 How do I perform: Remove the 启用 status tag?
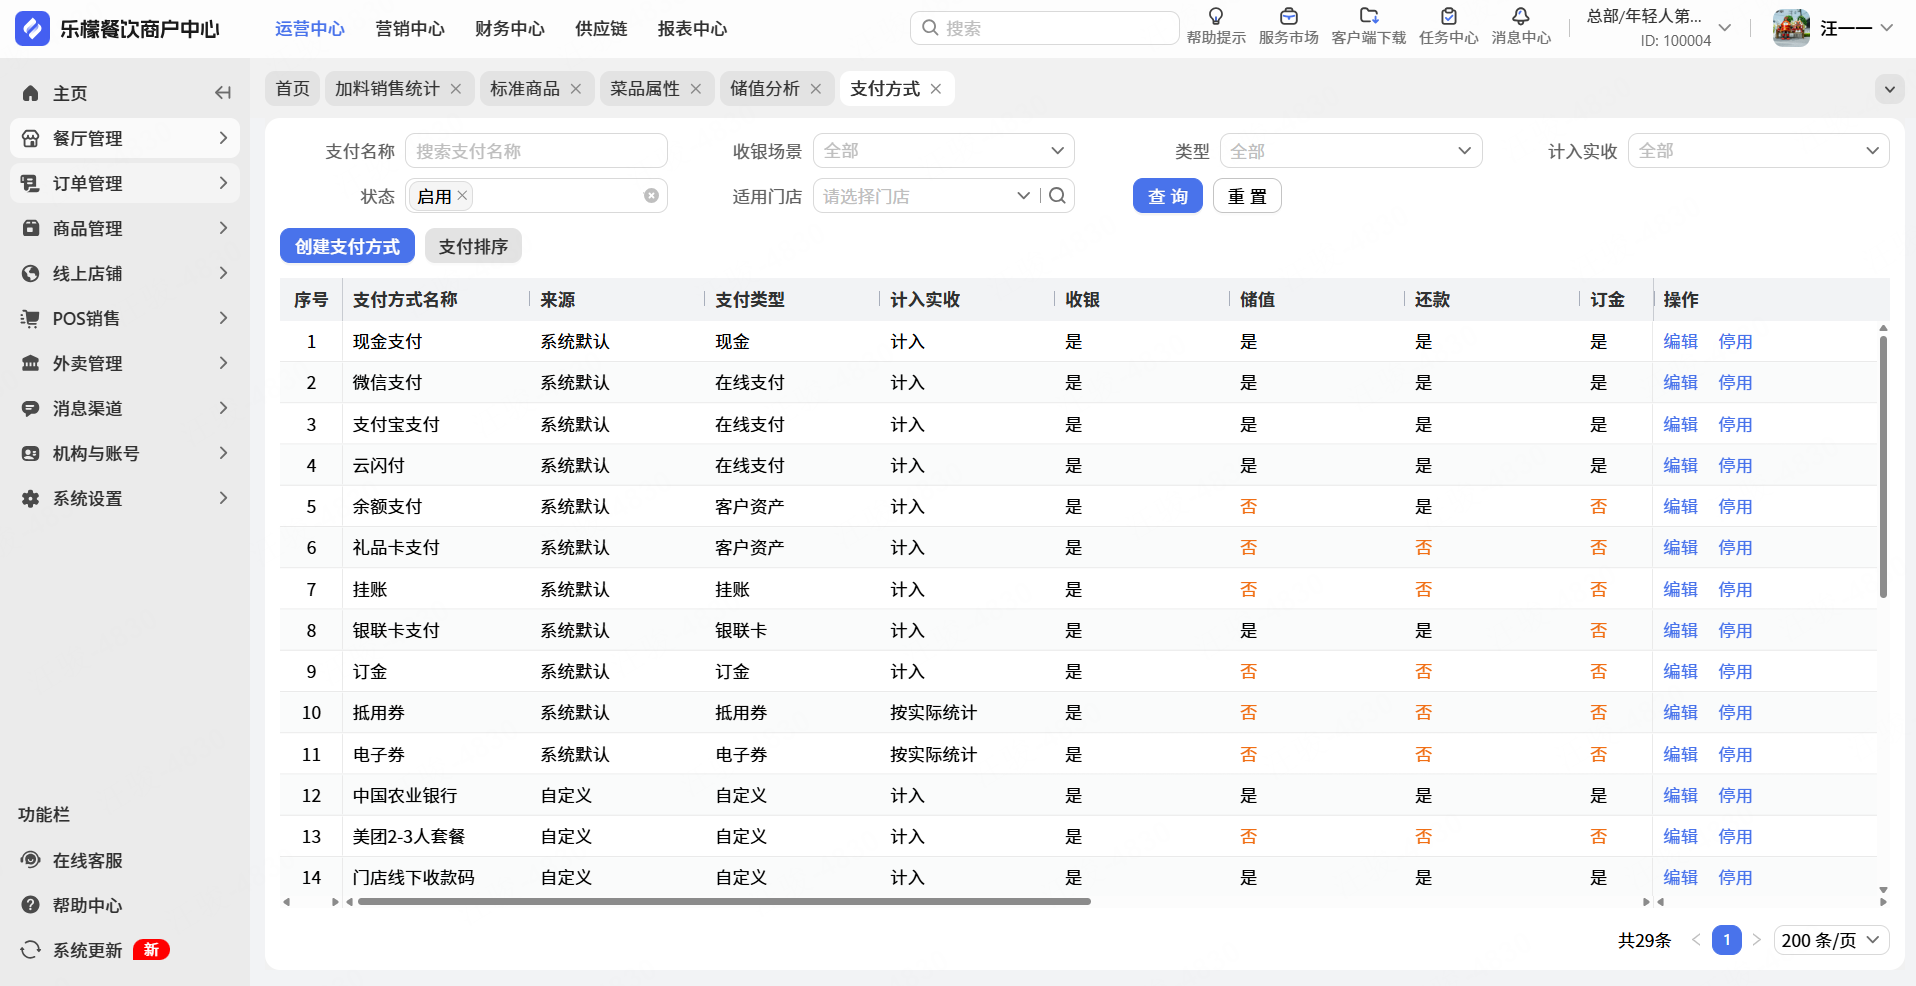[462, 196]
